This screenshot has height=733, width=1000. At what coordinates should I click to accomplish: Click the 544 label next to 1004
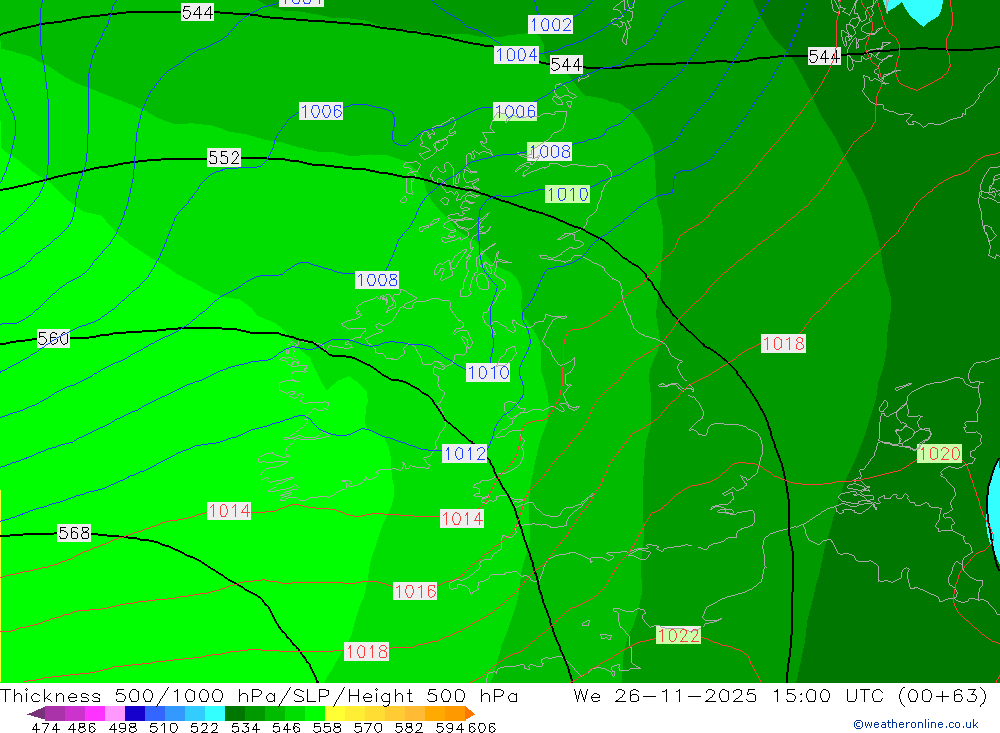click(x=566, y=64)
